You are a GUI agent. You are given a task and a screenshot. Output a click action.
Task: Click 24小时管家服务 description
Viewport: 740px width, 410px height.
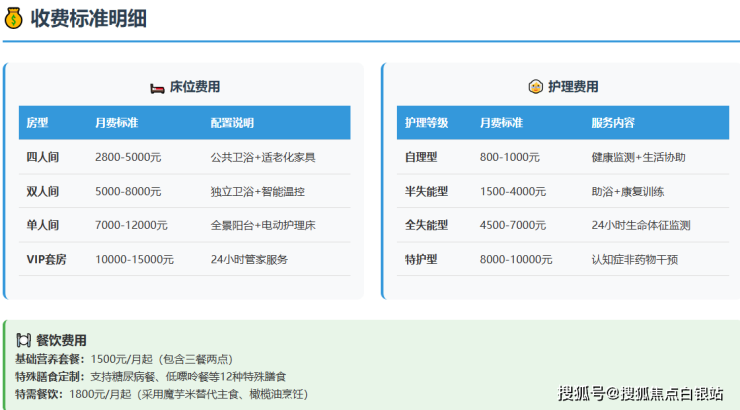click(249, 259)
